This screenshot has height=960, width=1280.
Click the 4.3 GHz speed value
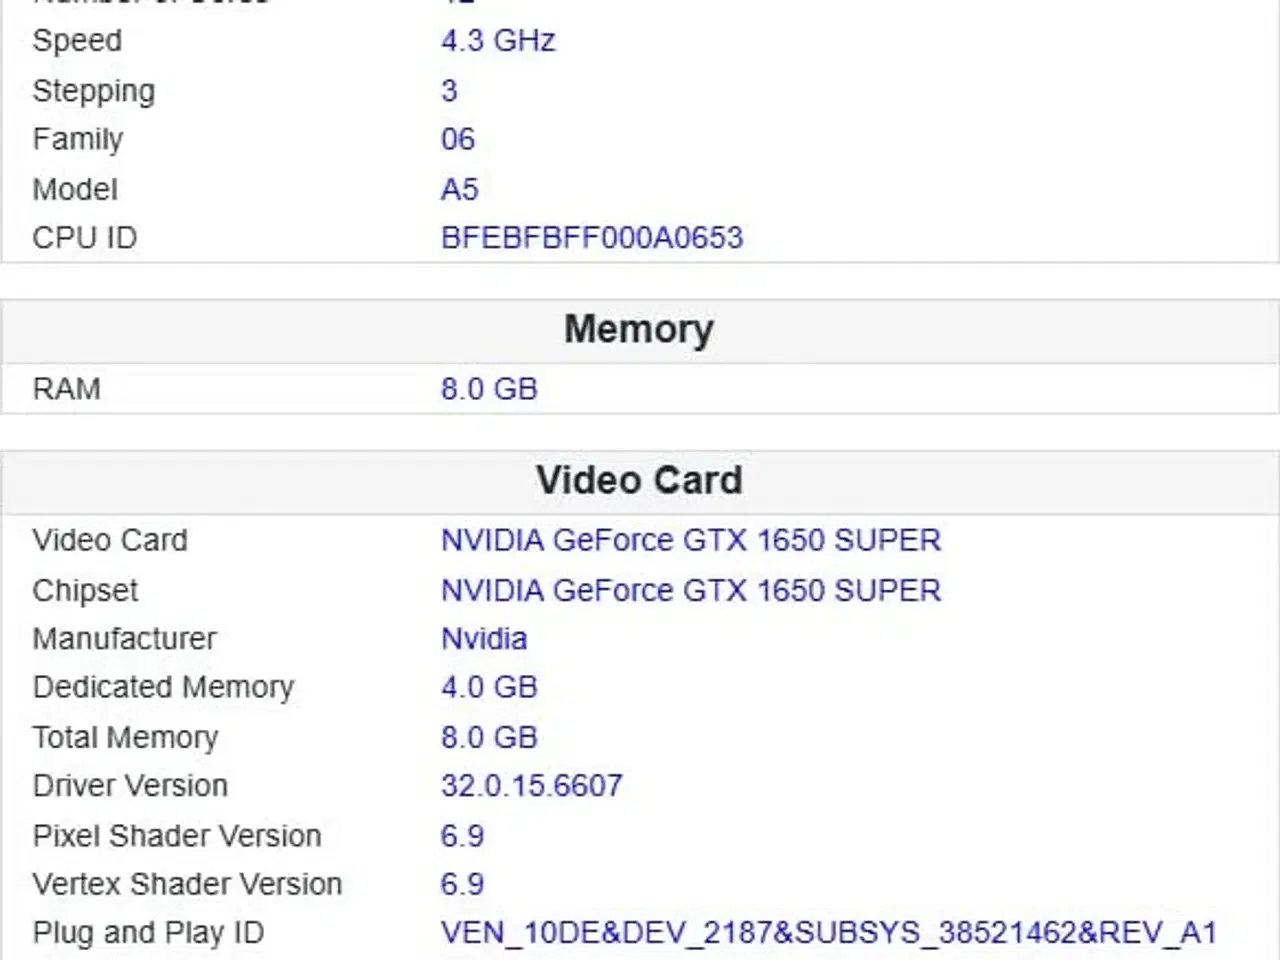coord(497,41)
